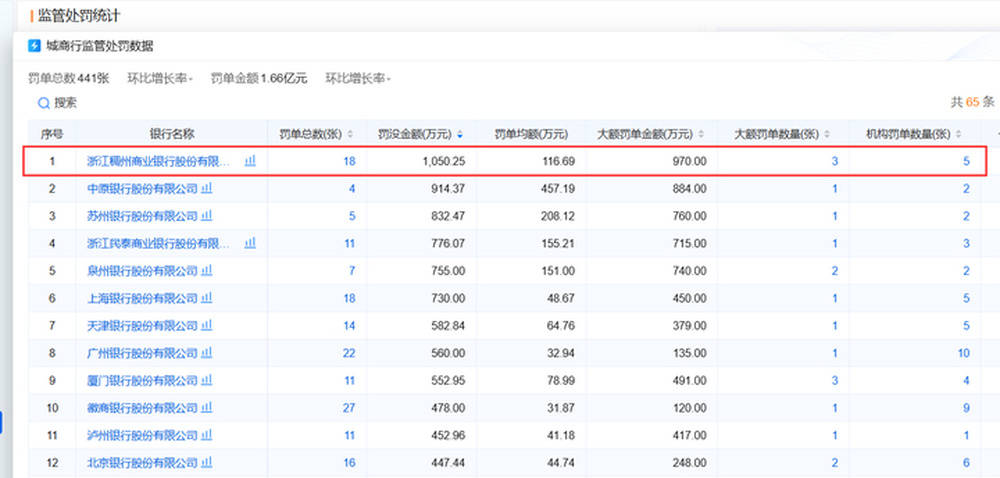
Task: Open the bank name link in row 1
Action: tap(159, 161)
